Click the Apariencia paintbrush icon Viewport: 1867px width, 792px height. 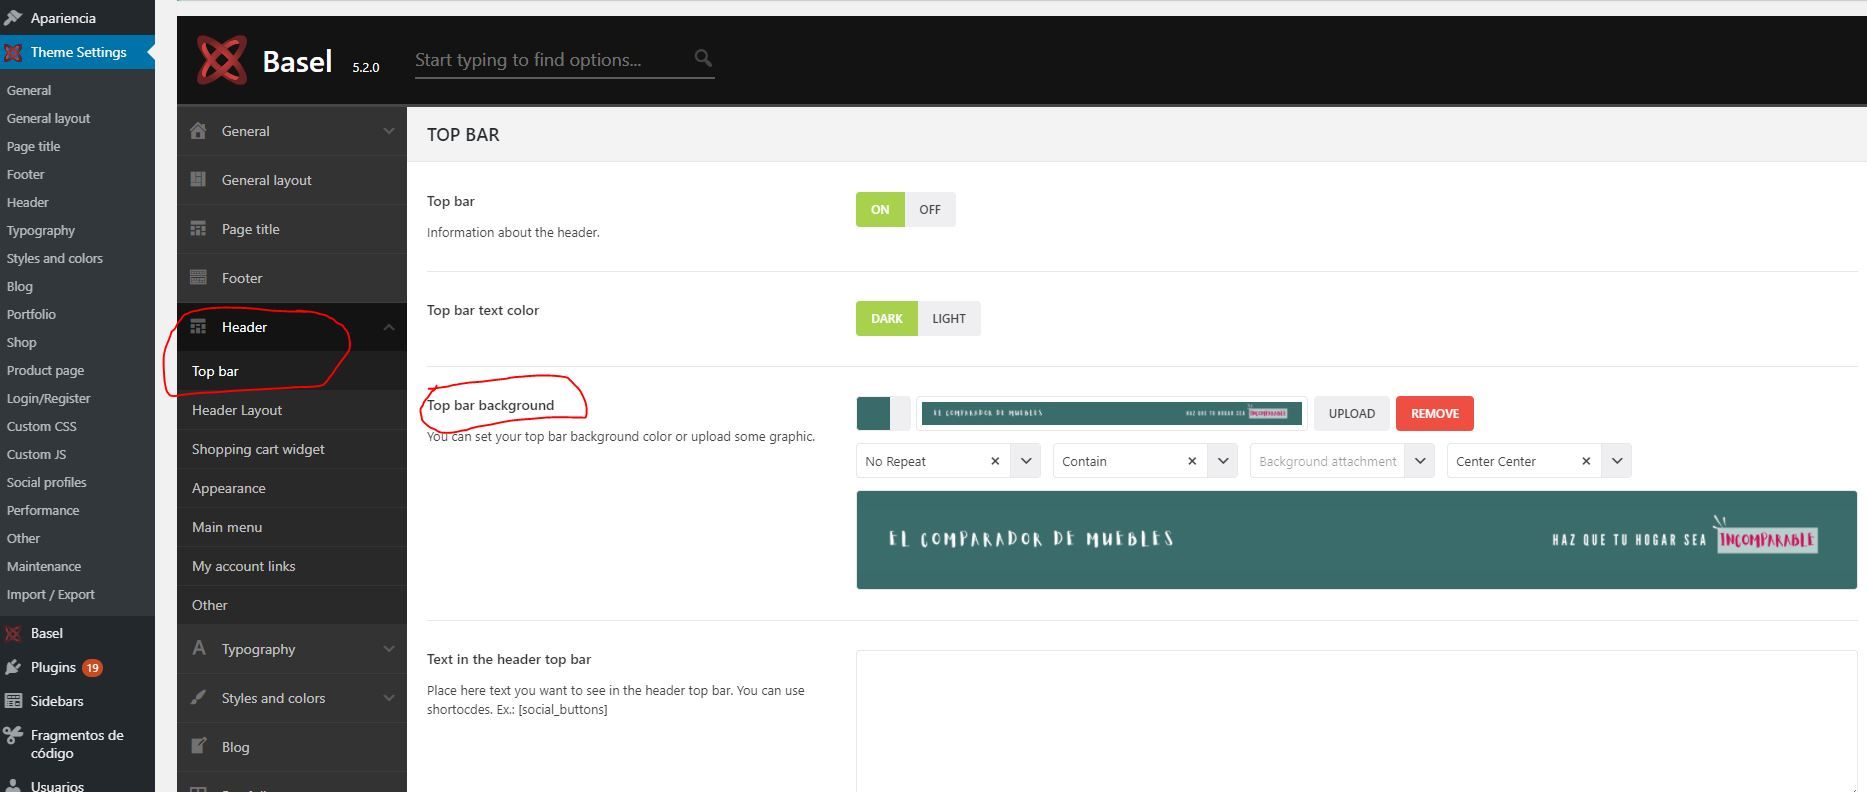tap(13, 18)
